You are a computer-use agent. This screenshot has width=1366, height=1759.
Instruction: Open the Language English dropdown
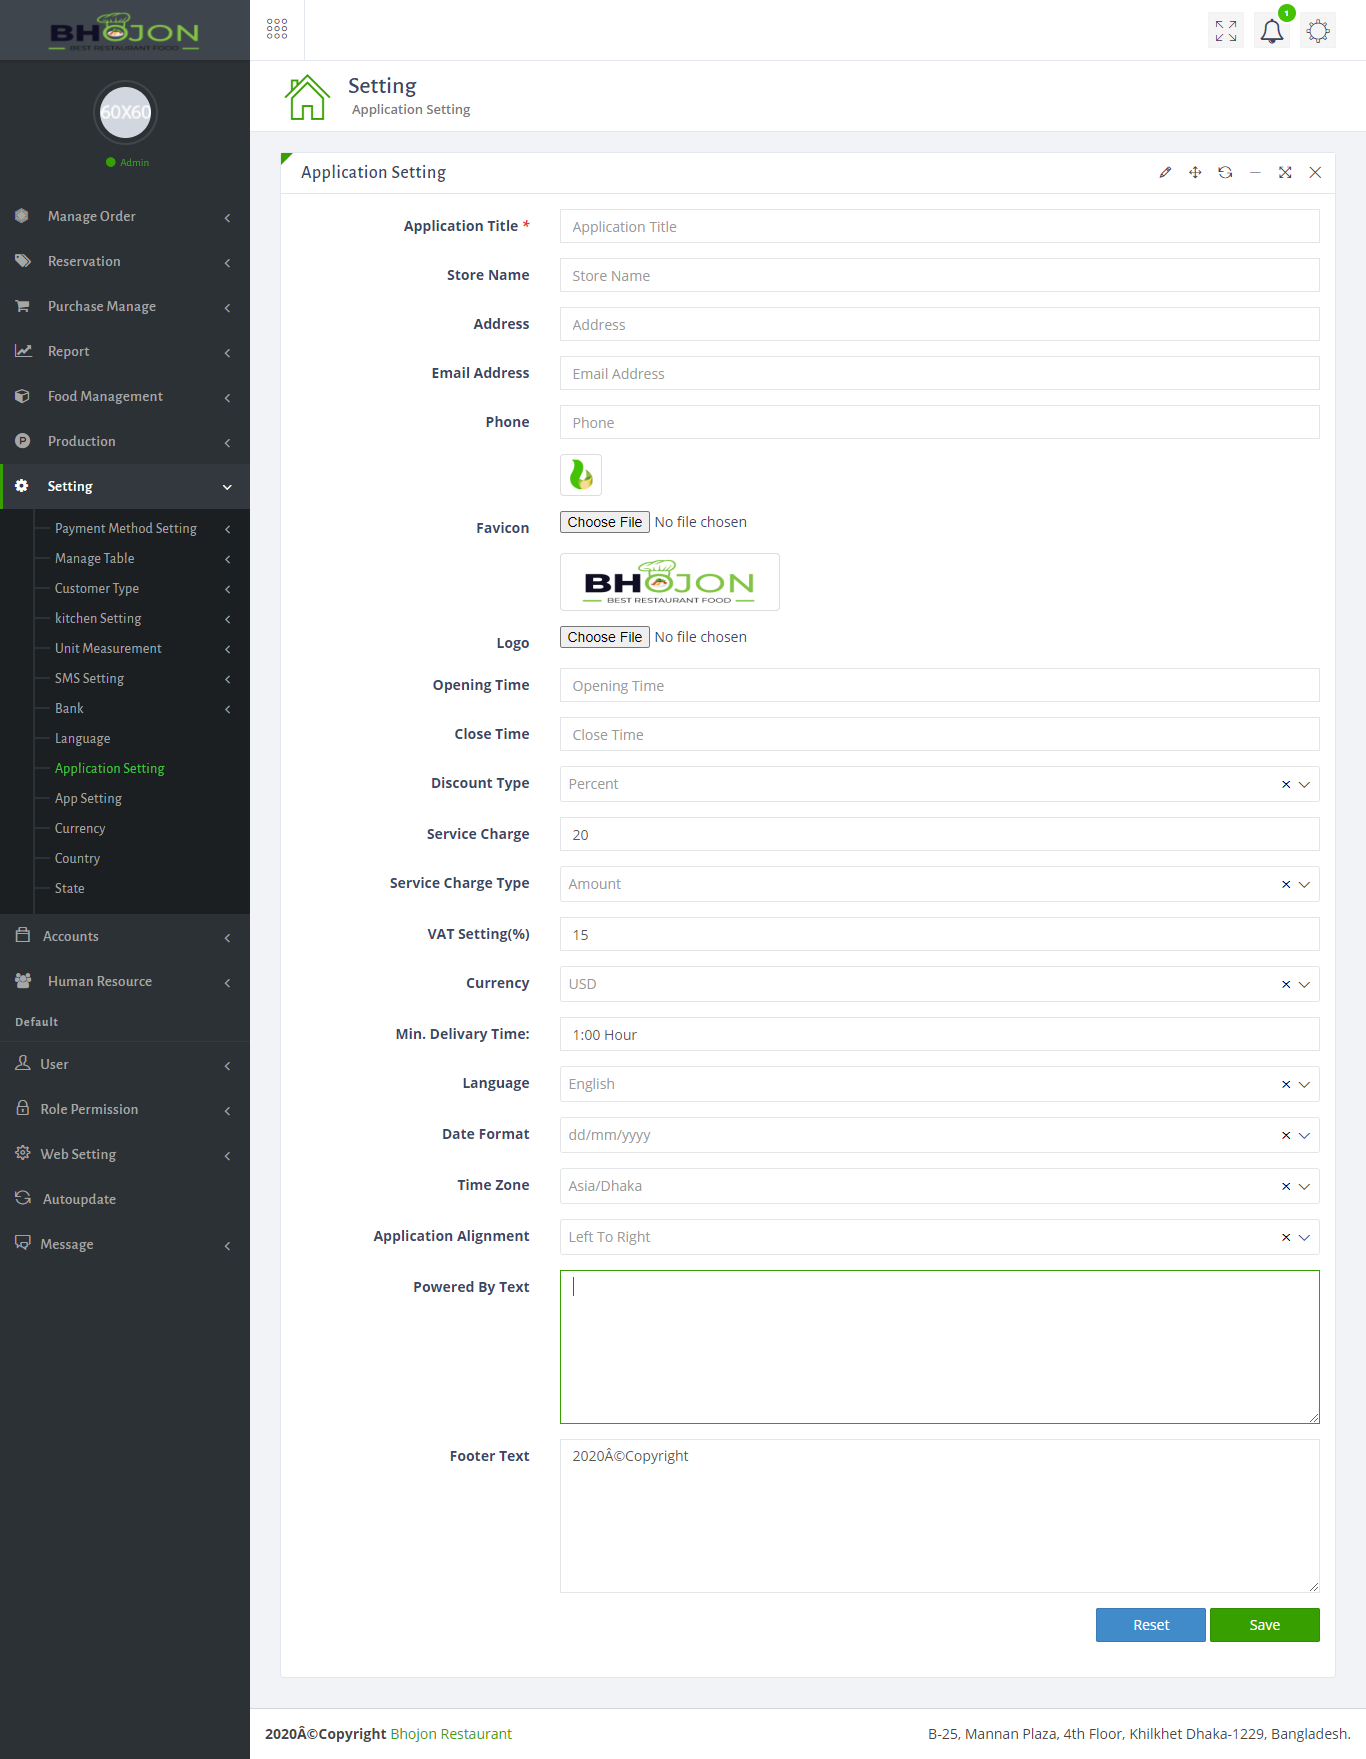coord(1304,1084)
